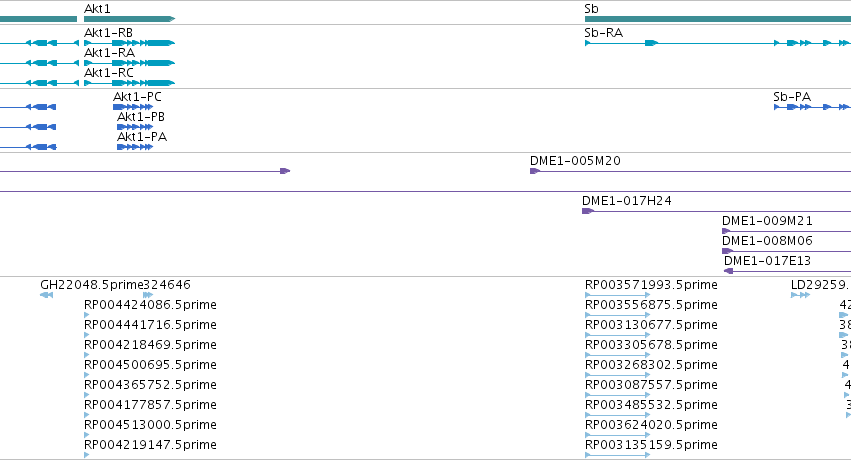Click the LD29259 EST label
The image size is (851, 460).
(821, 285)
